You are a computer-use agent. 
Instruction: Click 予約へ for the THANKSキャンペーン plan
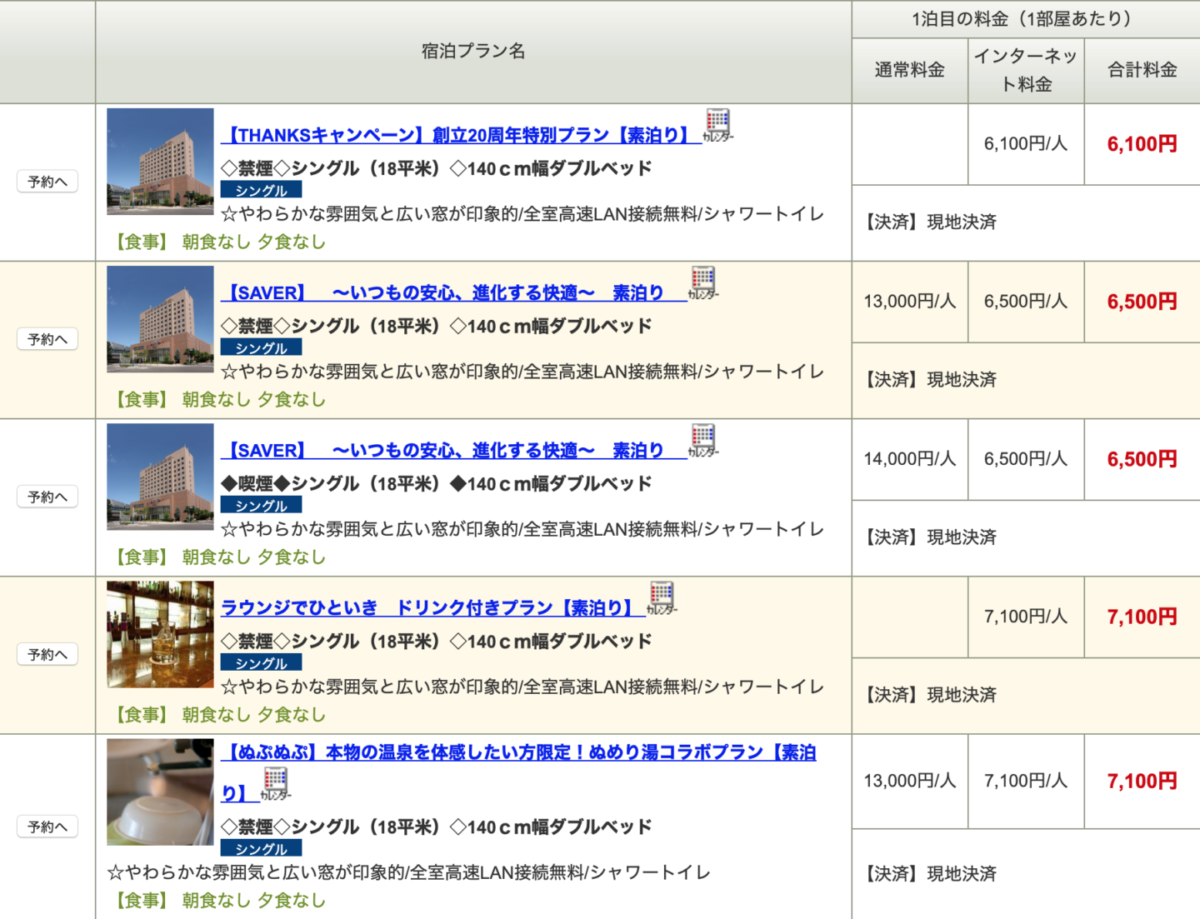pyautogui.click(x=47, y=182)
